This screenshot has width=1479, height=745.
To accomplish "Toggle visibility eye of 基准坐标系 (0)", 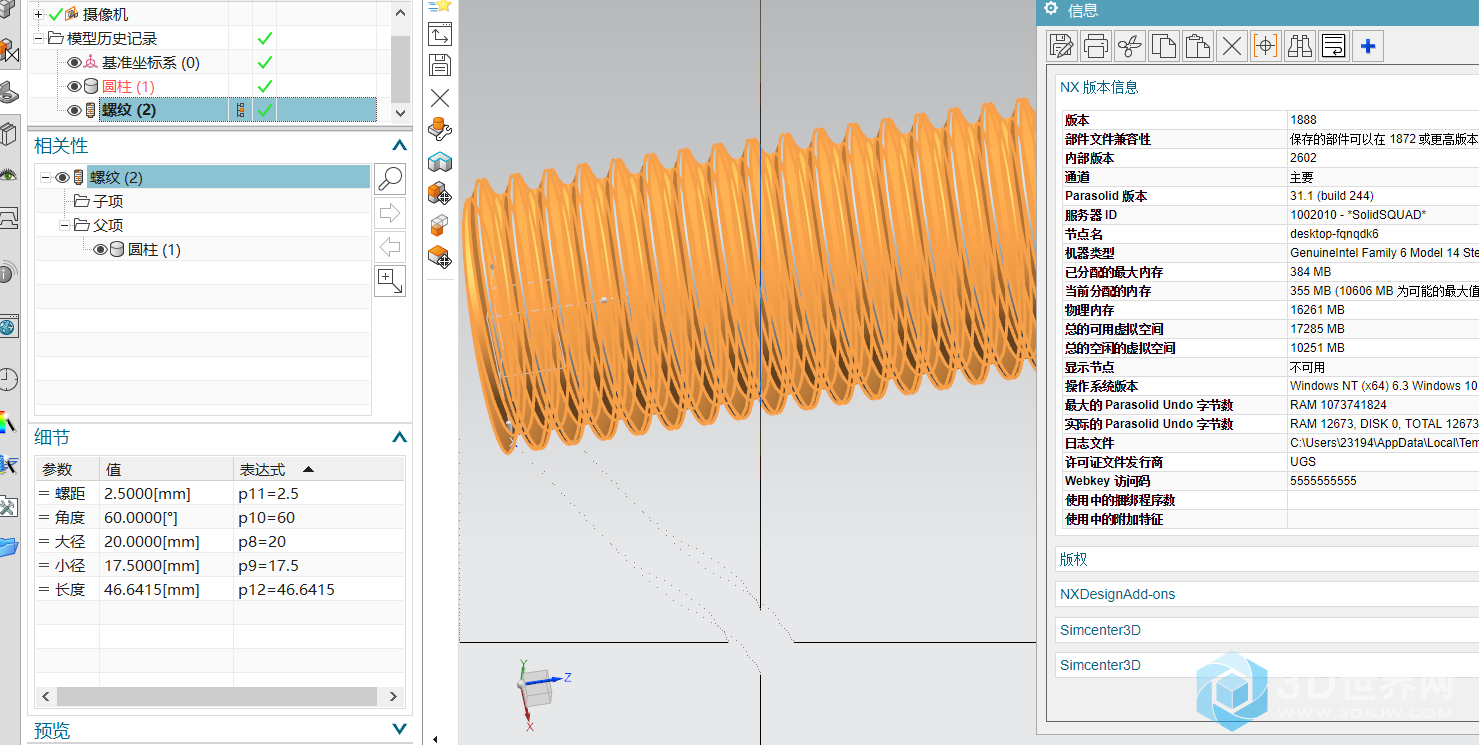I will [74, 62].
